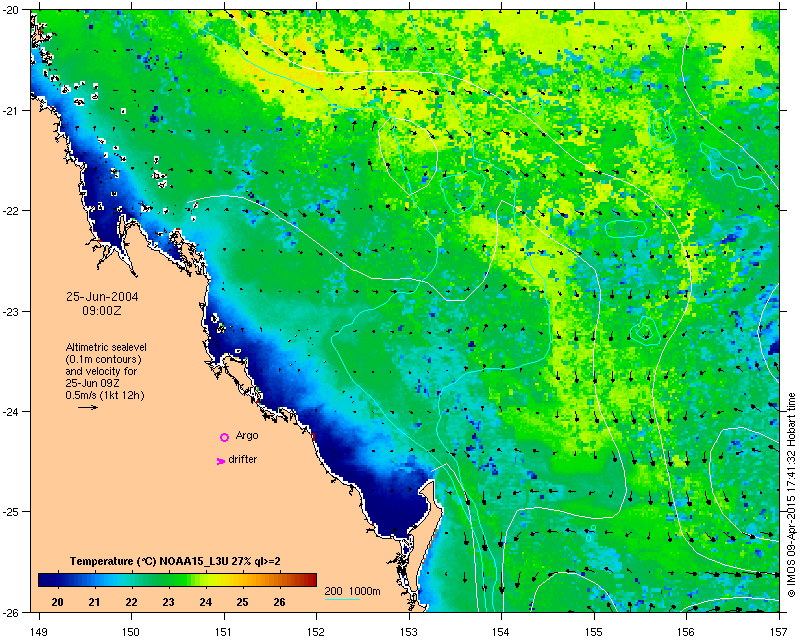Click the colorbar tick label "23"

click(168, 602)
